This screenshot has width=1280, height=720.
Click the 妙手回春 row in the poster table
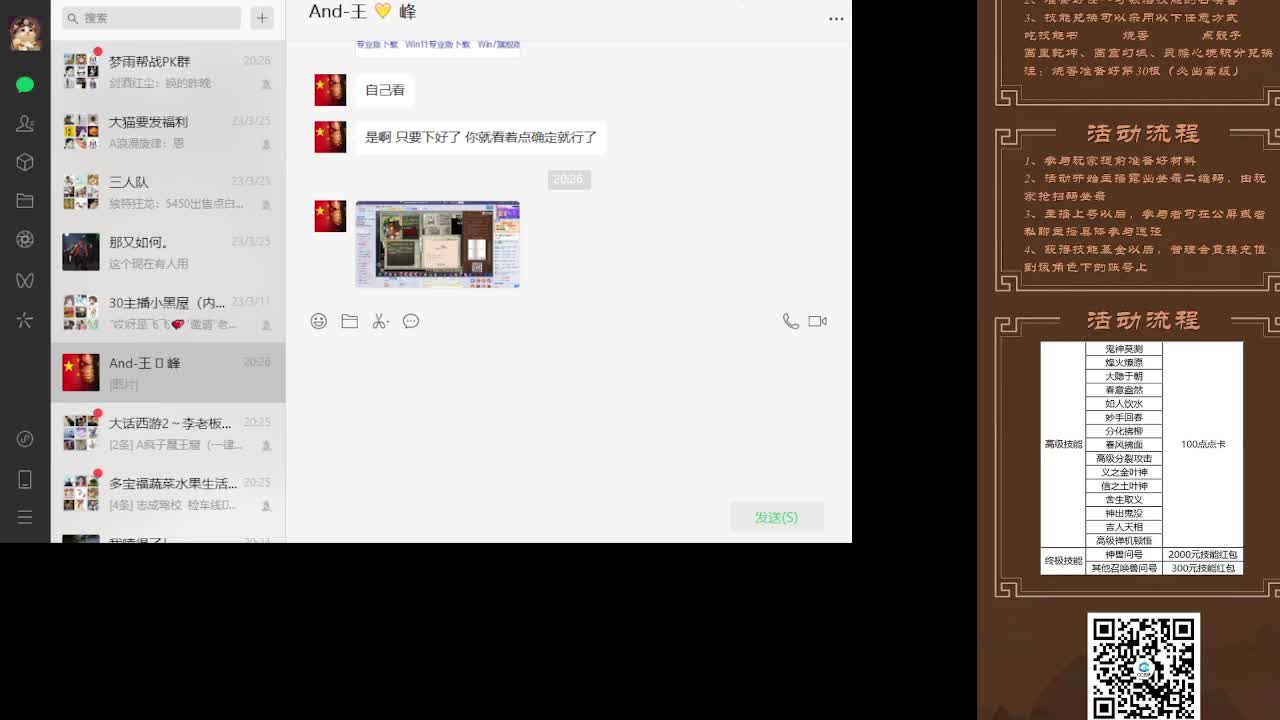click(x=1124, y=417)
